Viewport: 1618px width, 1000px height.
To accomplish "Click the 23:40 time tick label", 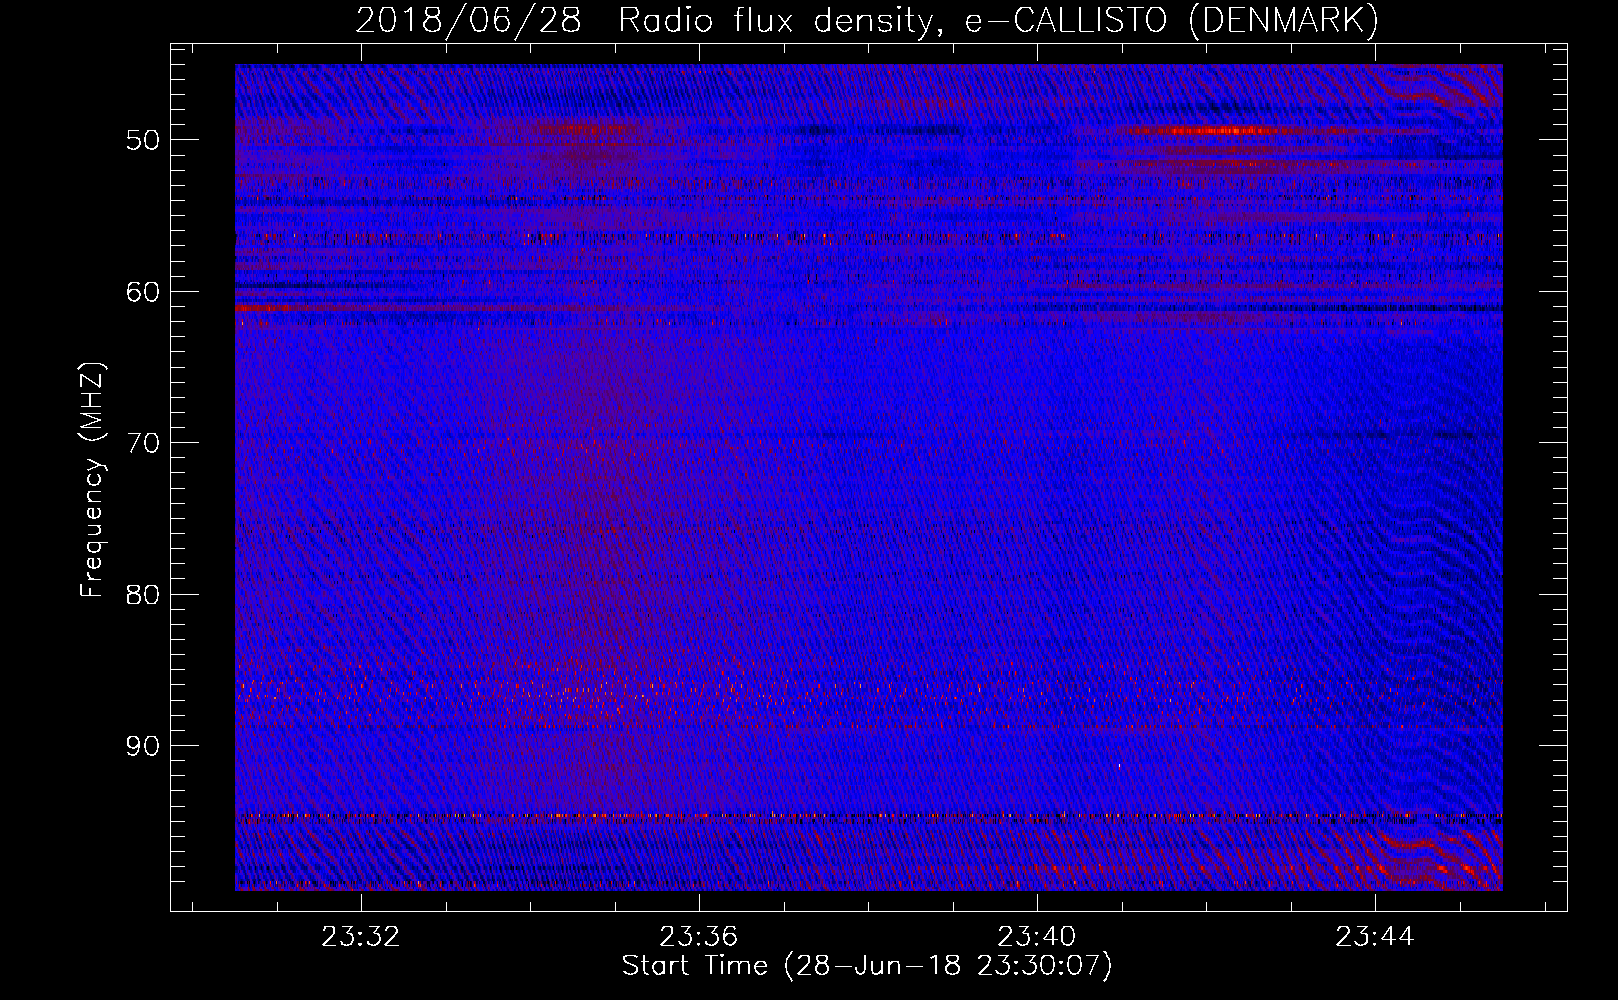I will pos(1037,936).
